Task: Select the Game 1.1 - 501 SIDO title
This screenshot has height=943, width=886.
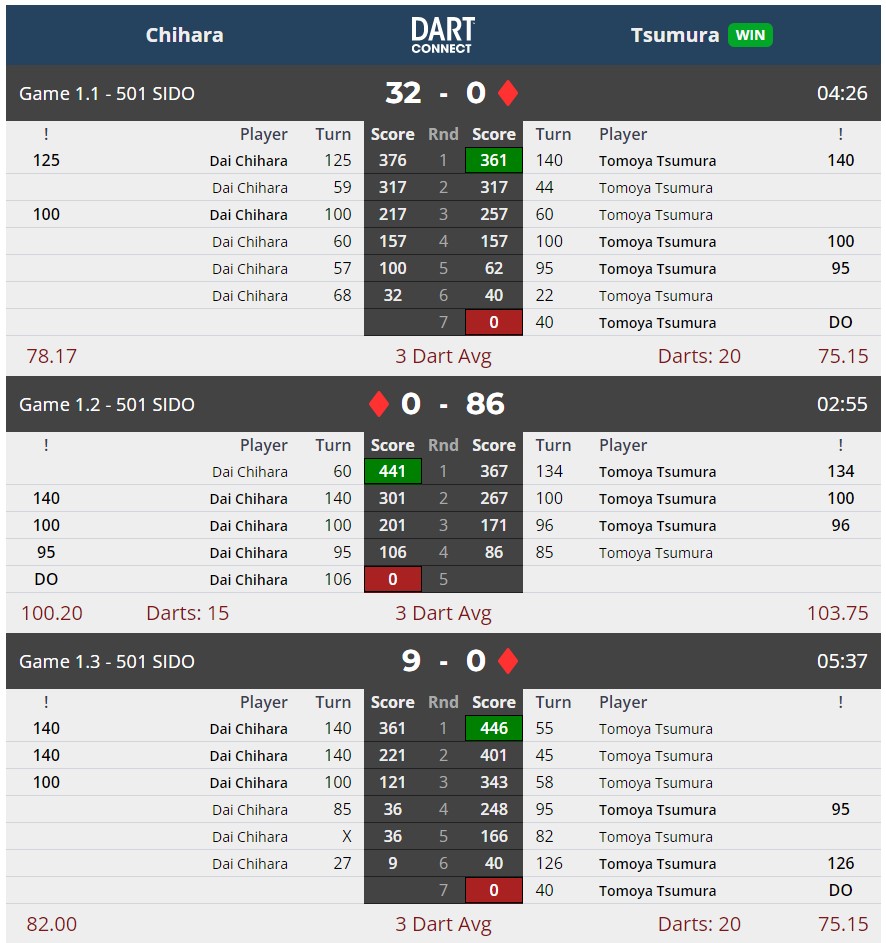Action: coord(107,94)
